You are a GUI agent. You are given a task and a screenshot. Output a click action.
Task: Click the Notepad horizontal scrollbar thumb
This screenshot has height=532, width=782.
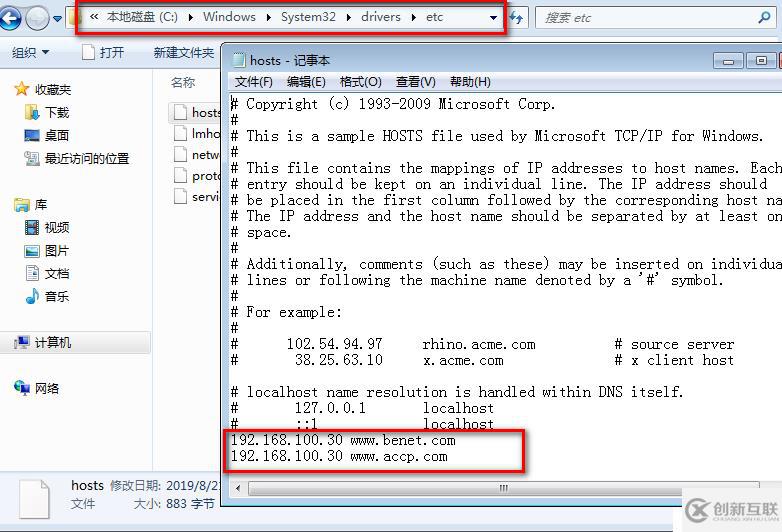(503, 488)
